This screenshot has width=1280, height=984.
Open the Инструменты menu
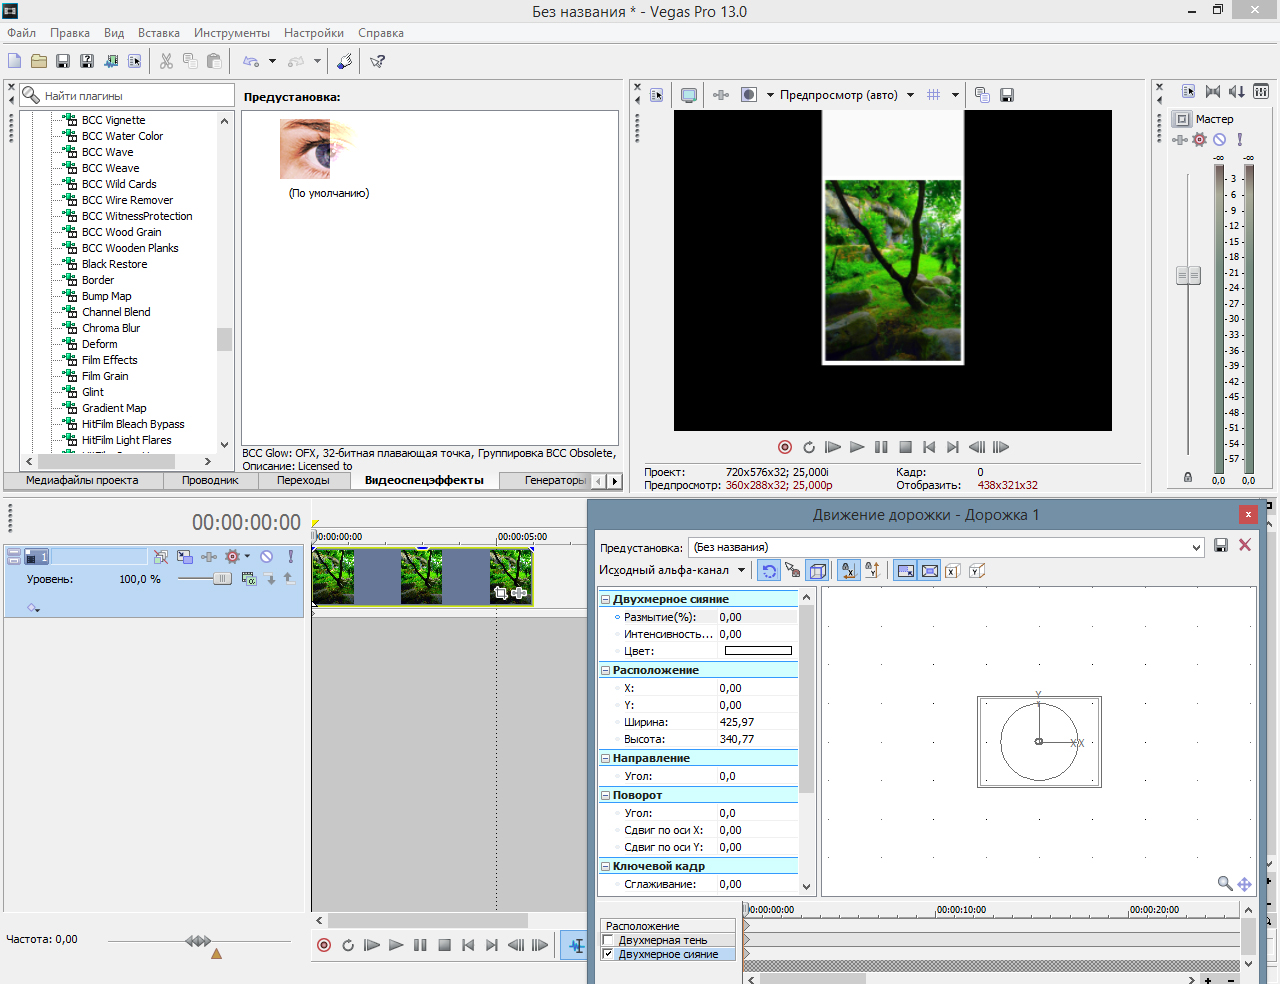point(231,33)
